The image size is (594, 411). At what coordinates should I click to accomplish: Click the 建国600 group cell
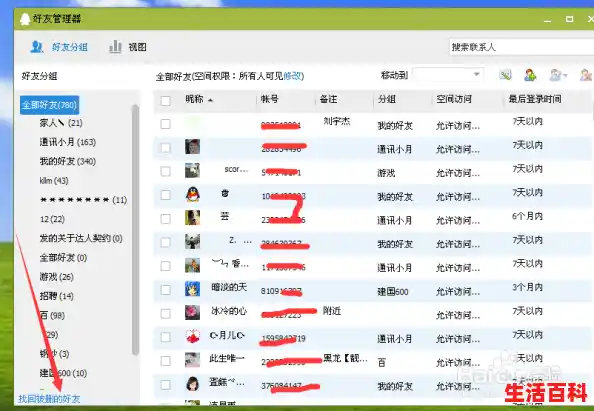[x=393, y=292]
